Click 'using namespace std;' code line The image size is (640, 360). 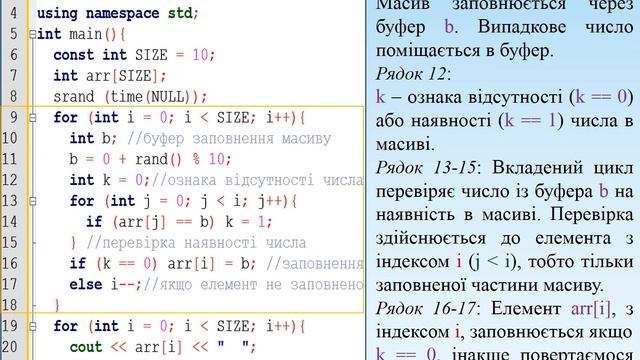click(x=118, y=13)
